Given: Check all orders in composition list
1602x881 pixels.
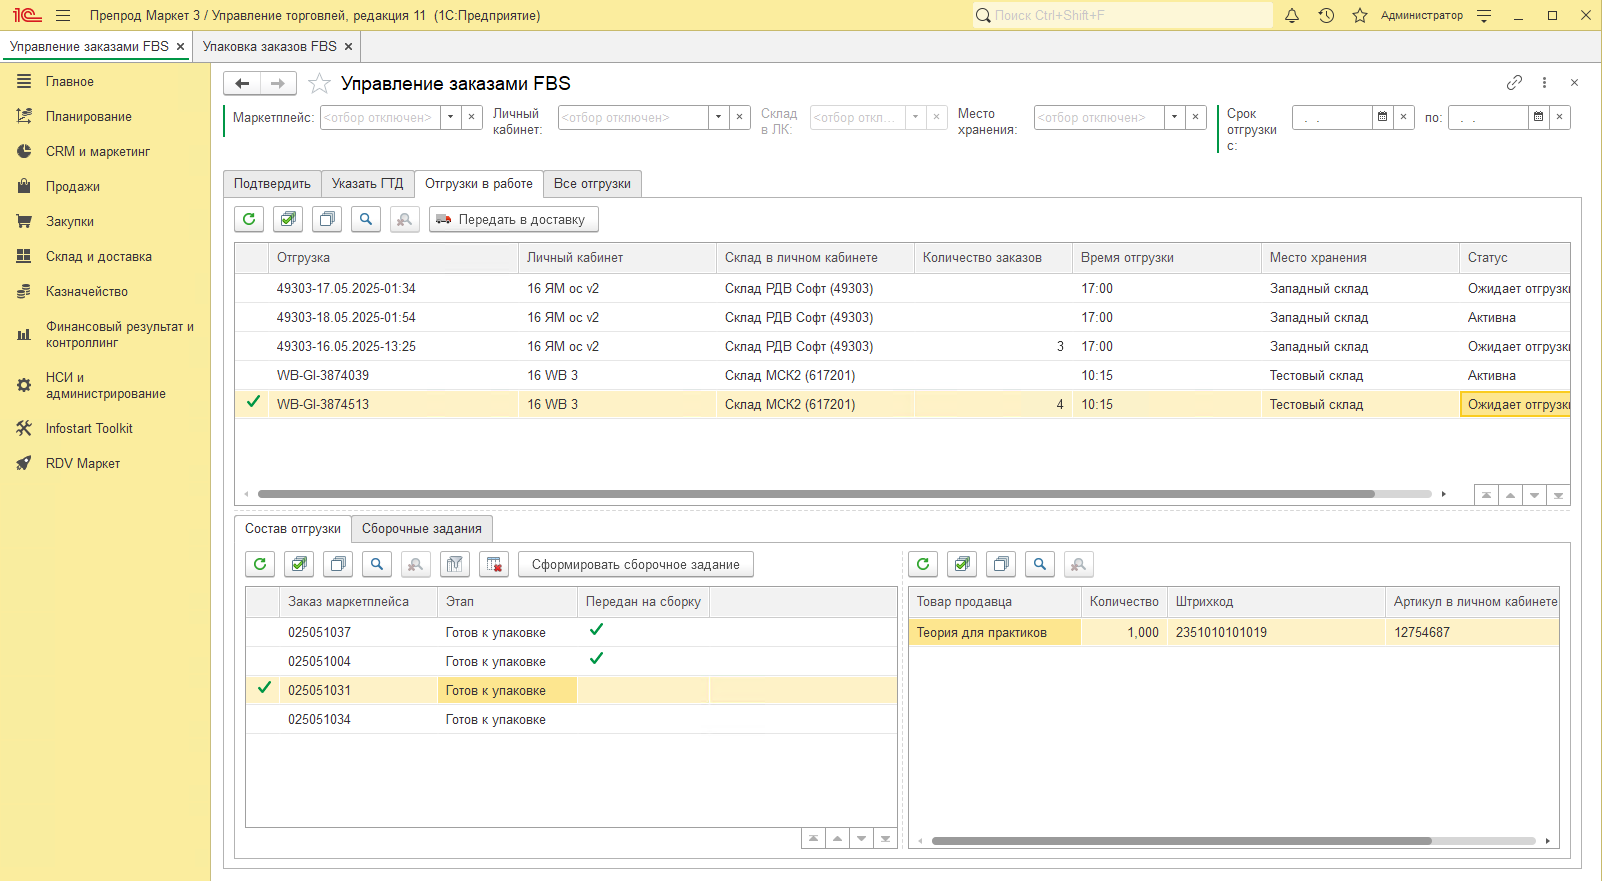Looking at the screenshot, I should [299, 564].
